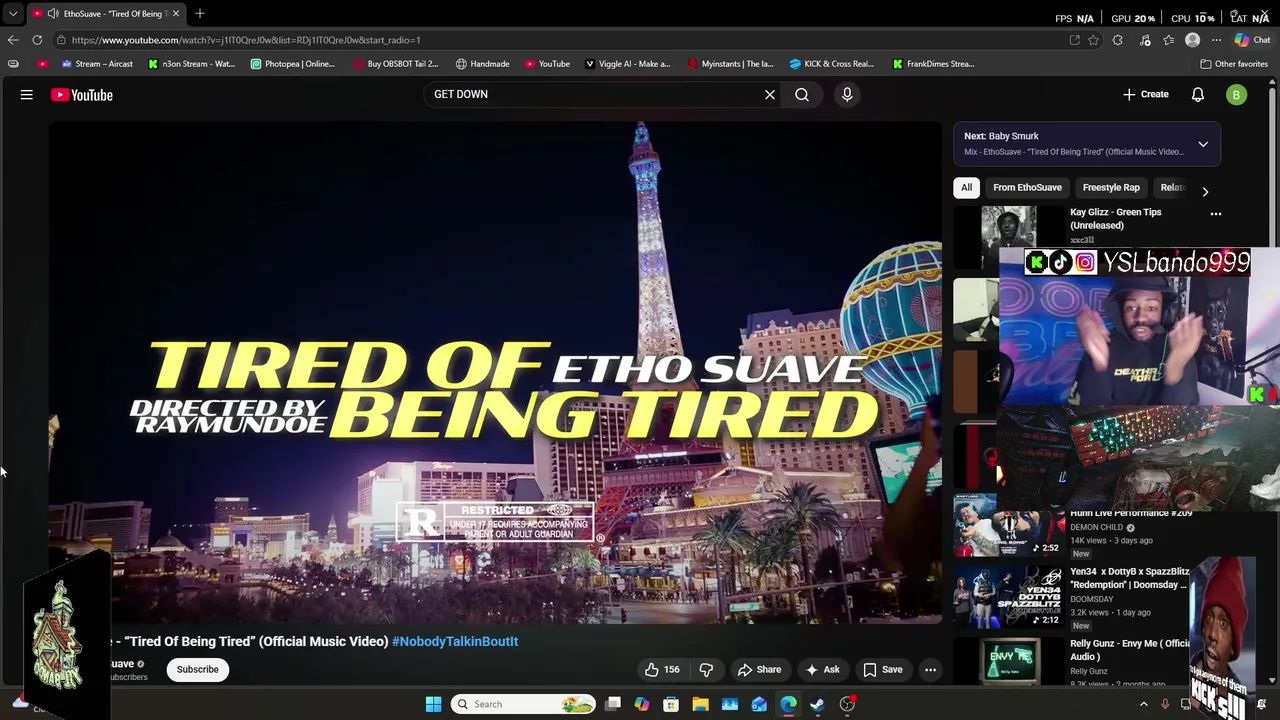Viewport: 1280px width, 720px height.
Task: Subscribe to the EthoSuave channel
Action: point(198,670)
